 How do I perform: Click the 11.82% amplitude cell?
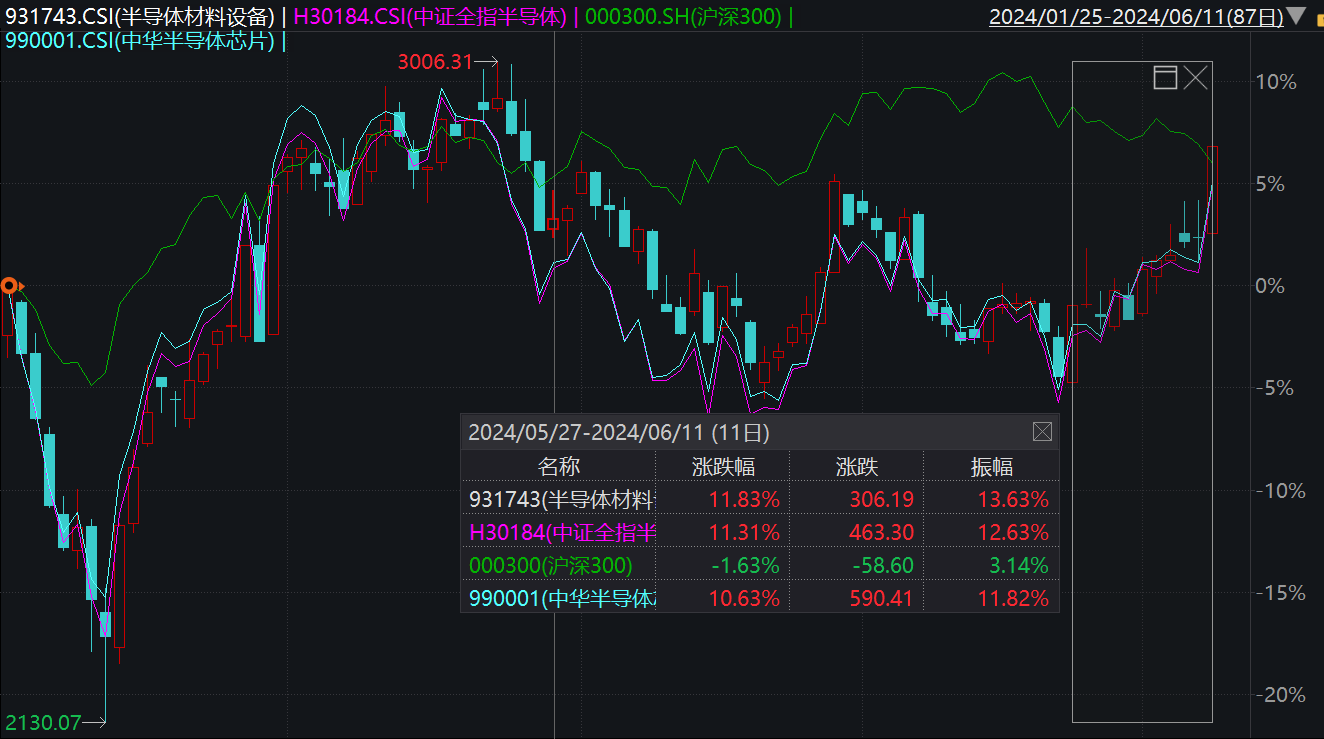(1013, 598)
